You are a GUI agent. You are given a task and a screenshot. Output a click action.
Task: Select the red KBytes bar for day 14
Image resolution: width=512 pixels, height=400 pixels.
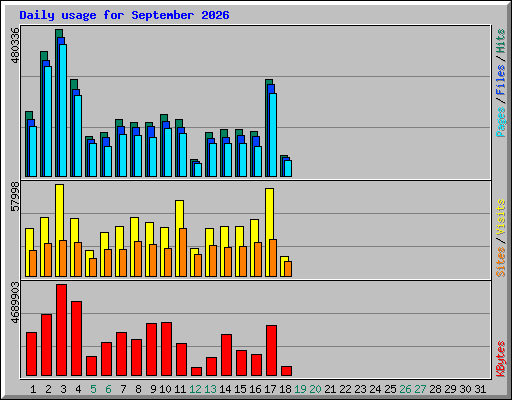(227, 355)
